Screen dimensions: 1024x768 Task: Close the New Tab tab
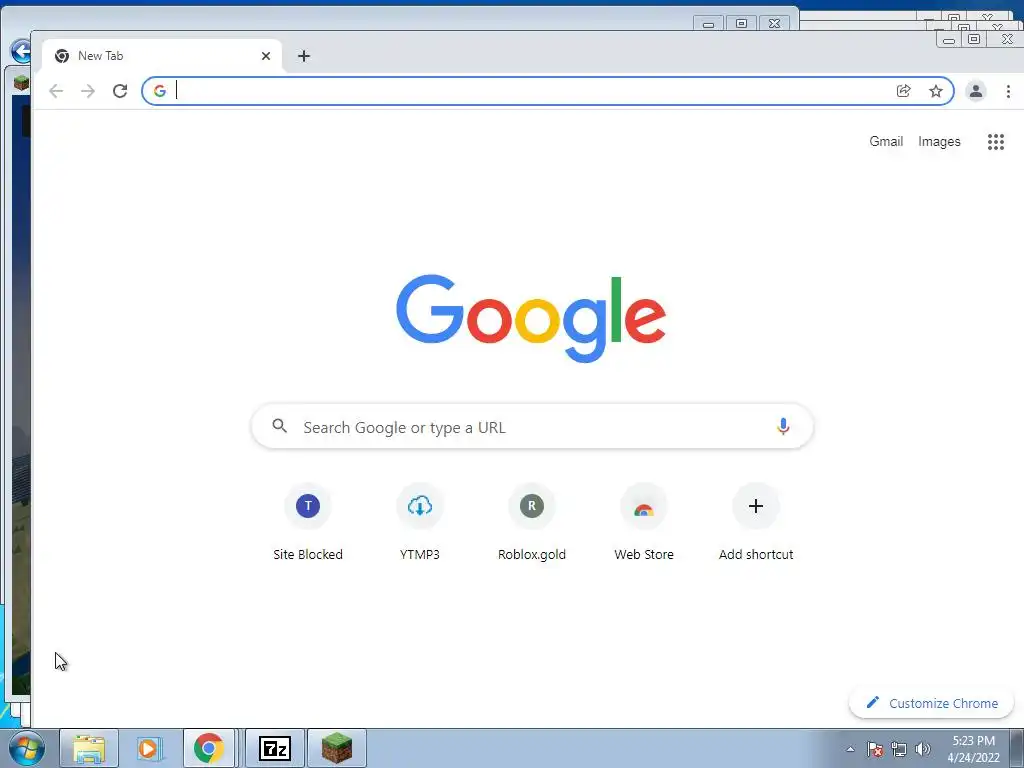pyautogui.click(x=266, y=56)
